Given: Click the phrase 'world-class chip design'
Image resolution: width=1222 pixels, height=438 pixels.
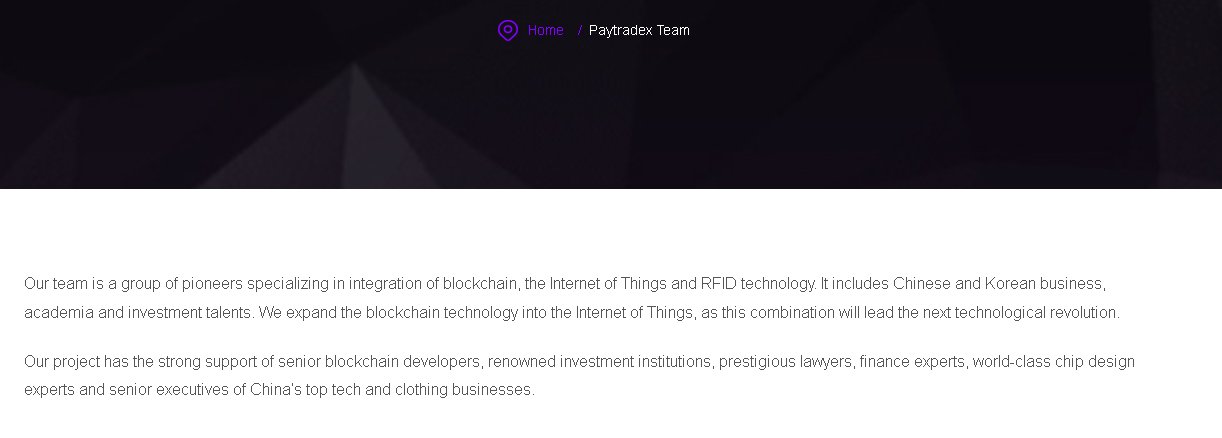Looking at the screenshot, I should coord(1054,361).
